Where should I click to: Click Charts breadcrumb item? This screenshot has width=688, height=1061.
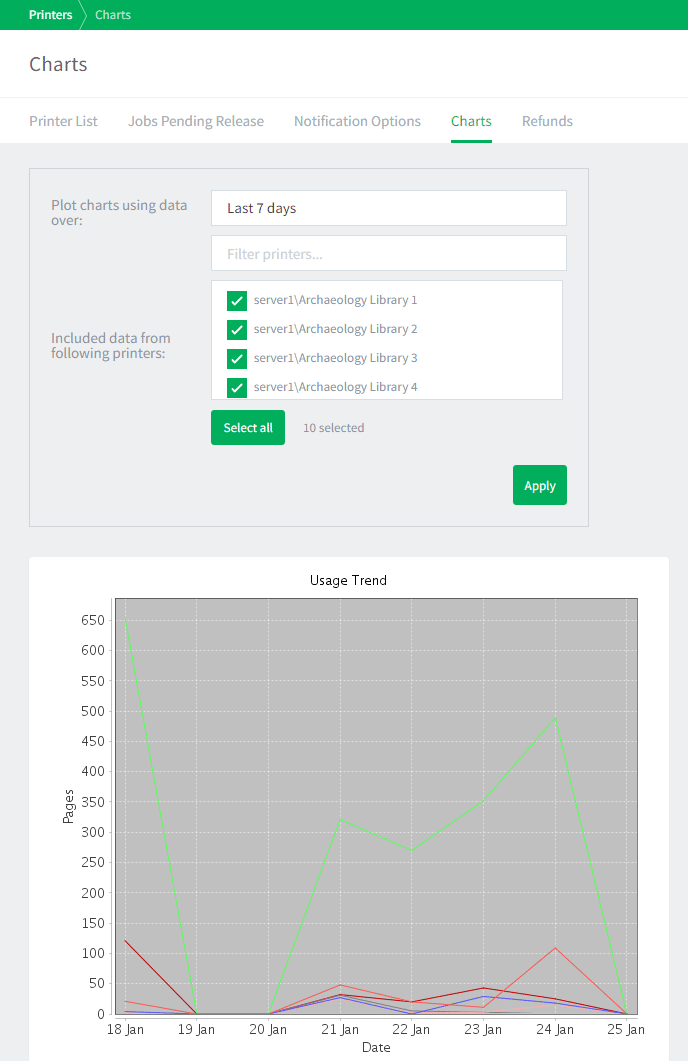pos(113,15)
